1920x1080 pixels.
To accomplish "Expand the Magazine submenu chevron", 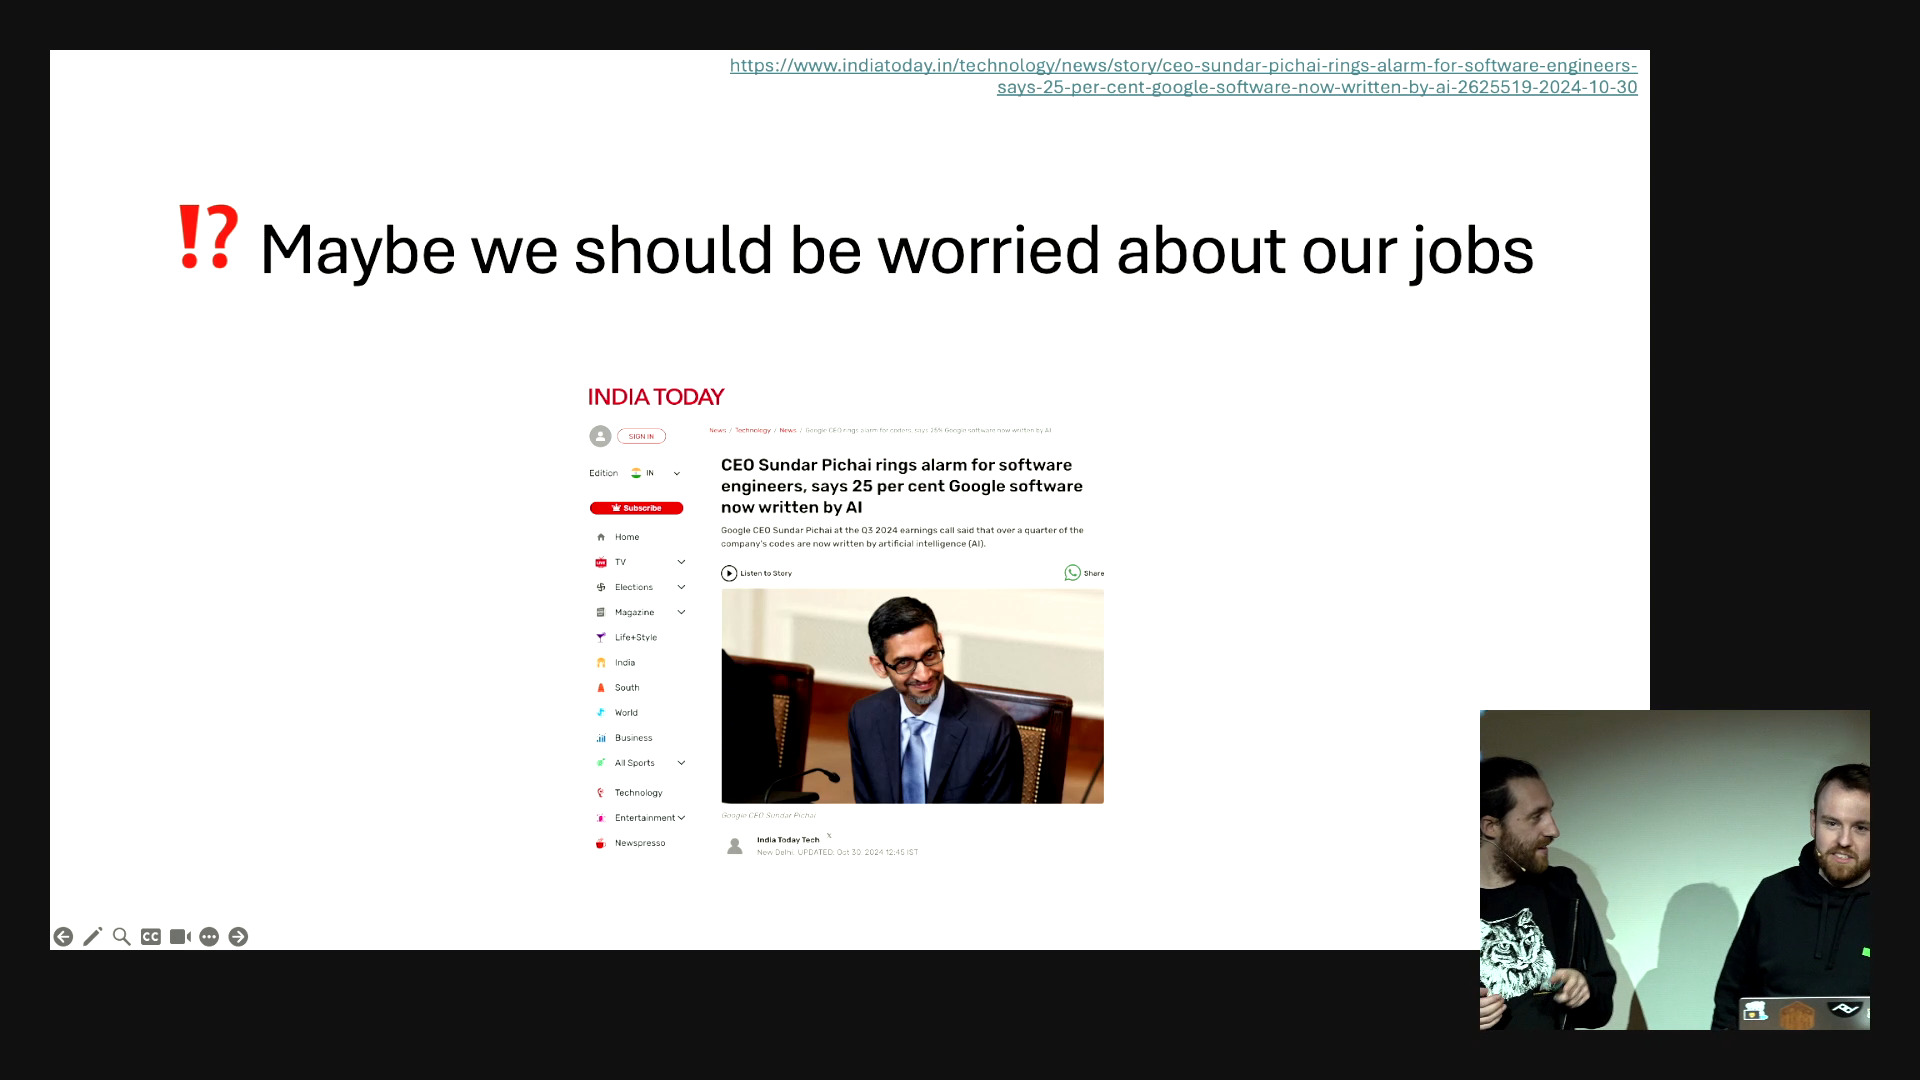I will 681,612.
